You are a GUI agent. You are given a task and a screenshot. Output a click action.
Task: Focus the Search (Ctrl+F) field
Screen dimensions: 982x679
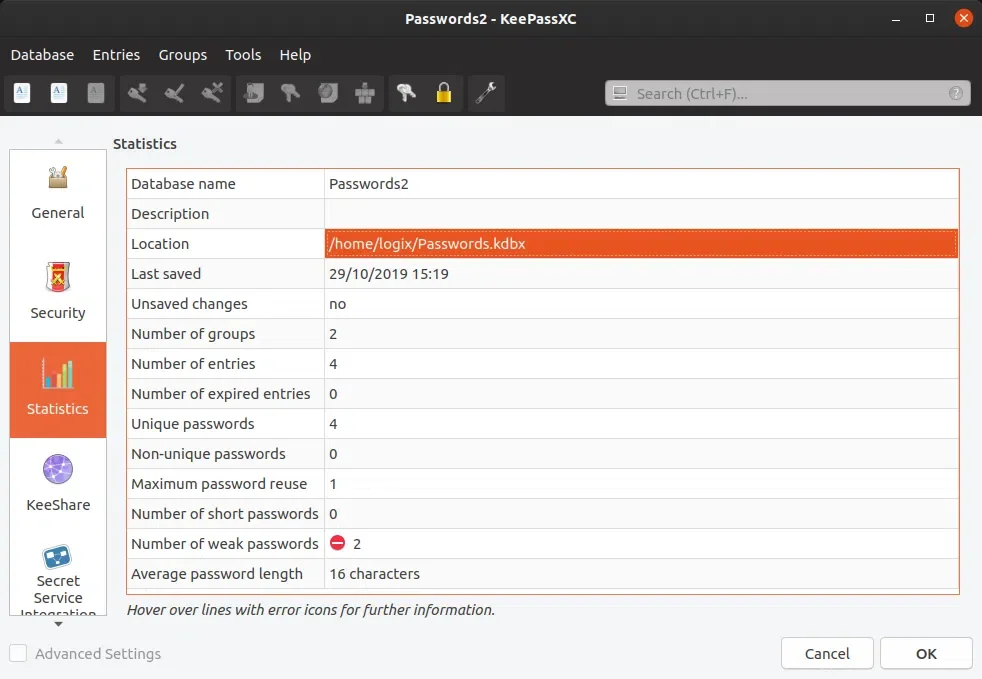tap(787, 93)
